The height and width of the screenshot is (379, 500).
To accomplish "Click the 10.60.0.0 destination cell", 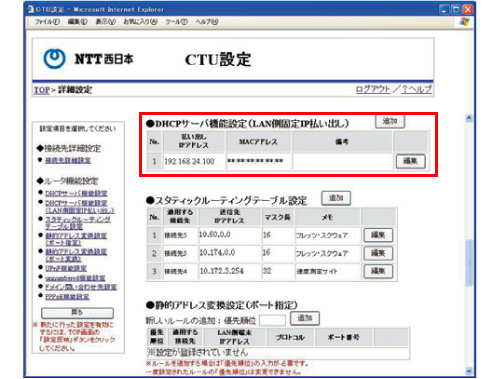I will point(230,235).
